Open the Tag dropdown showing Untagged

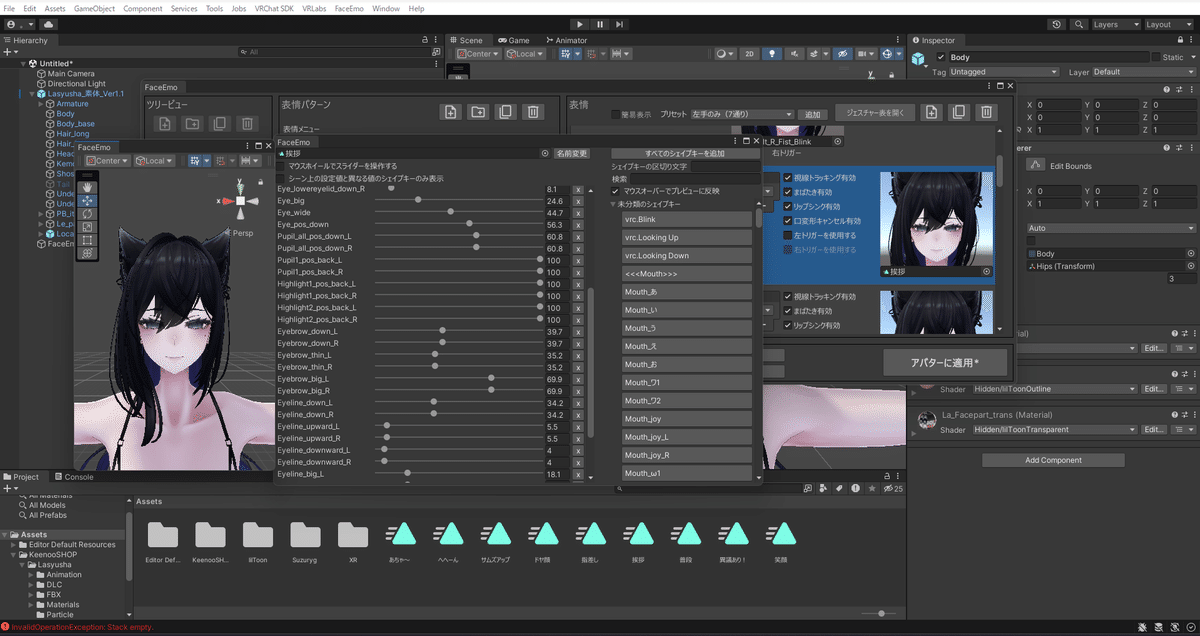point(1003,72)
